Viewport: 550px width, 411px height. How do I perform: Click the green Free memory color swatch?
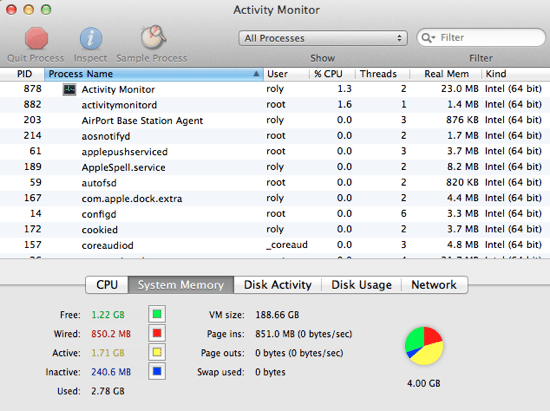(157, 314)
